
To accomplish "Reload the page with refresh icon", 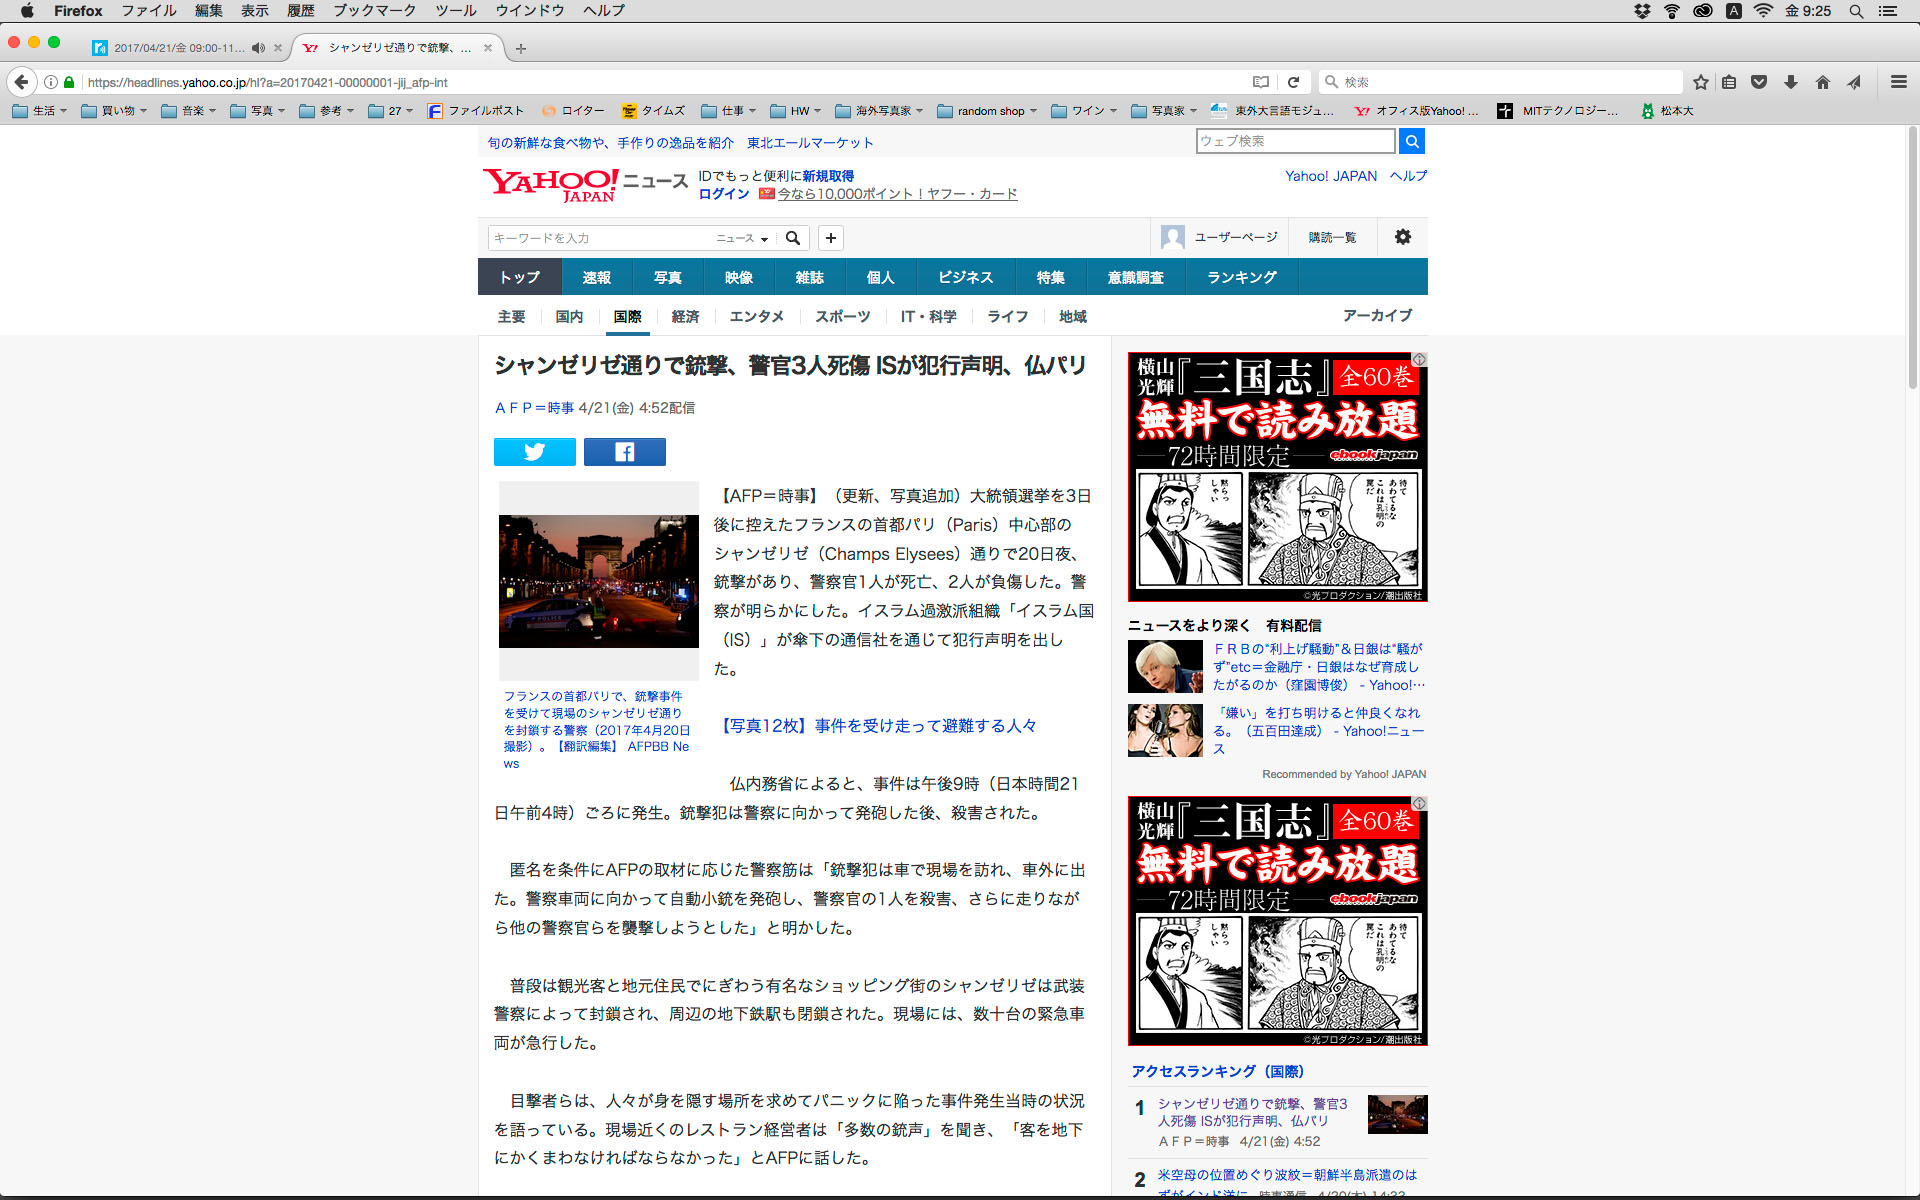I will click(x=1293, y=82).
